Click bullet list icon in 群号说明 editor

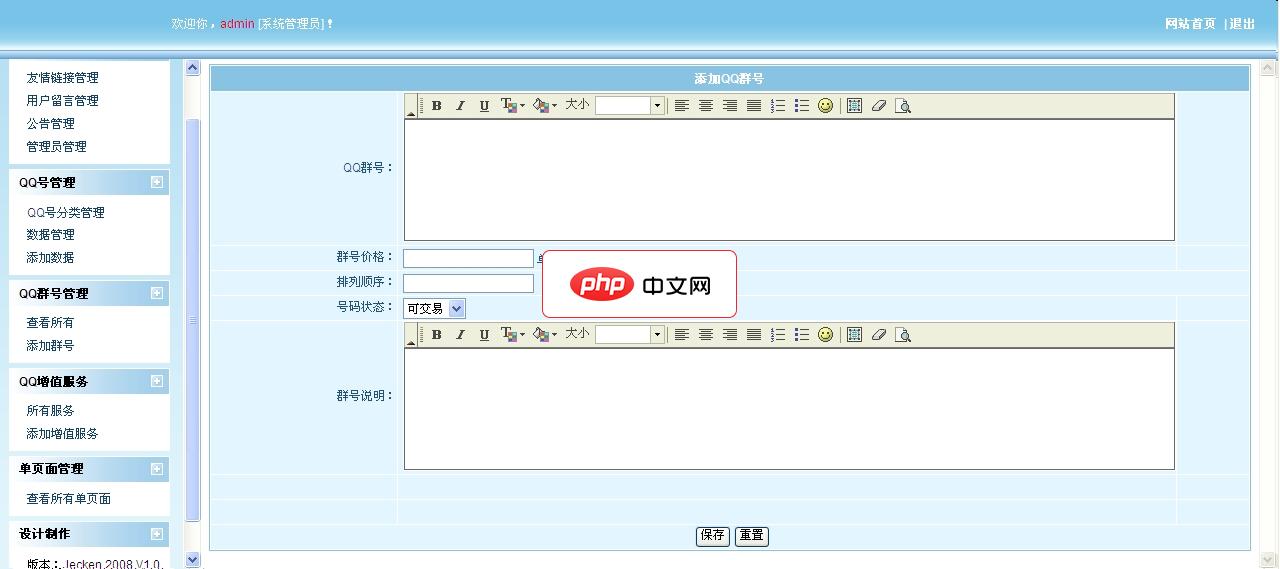(802, 335)
